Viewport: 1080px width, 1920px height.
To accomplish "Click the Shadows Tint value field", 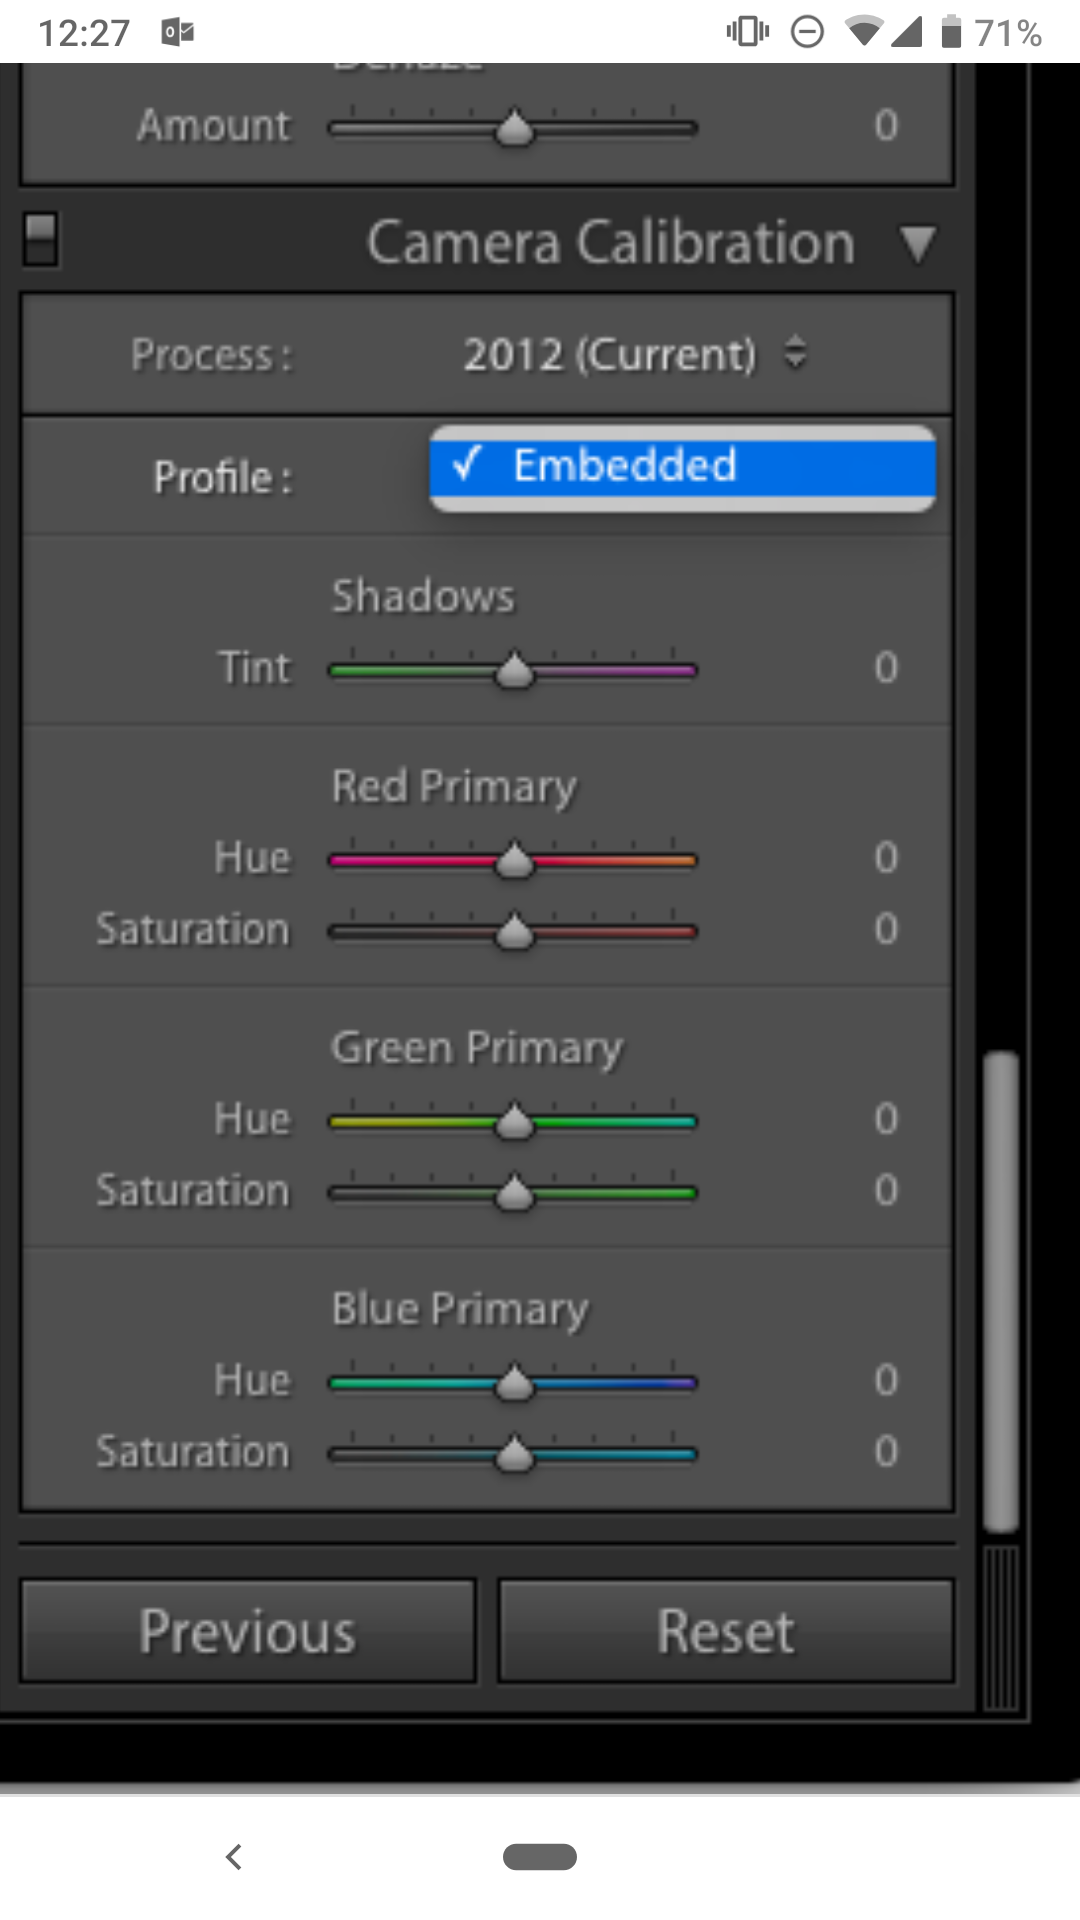I will point(886,668).
